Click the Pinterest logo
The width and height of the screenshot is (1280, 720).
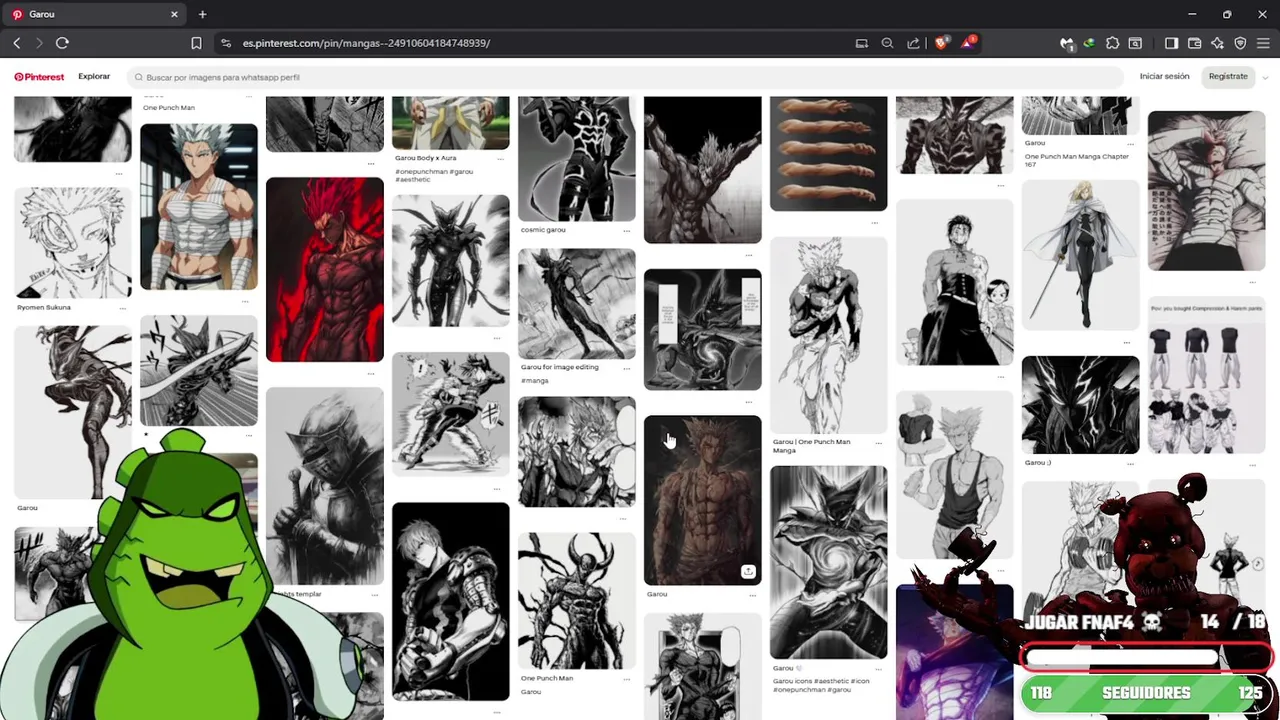(39, 77)
